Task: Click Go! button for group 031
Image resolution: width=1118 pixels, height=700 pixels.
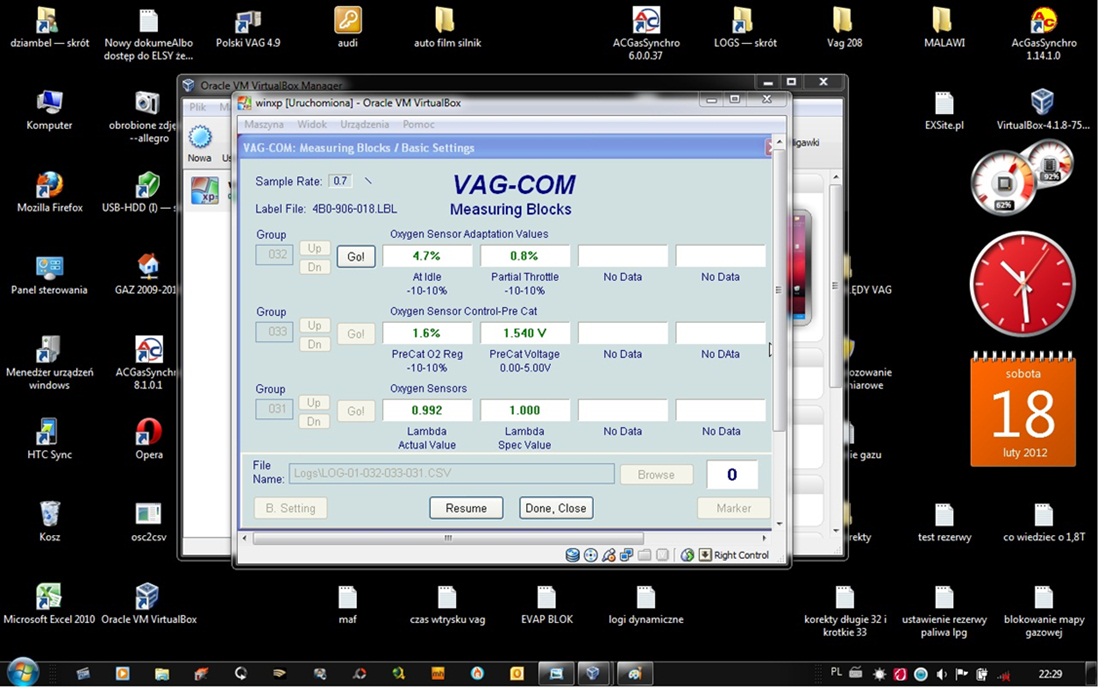Action: tap(356, 411)
